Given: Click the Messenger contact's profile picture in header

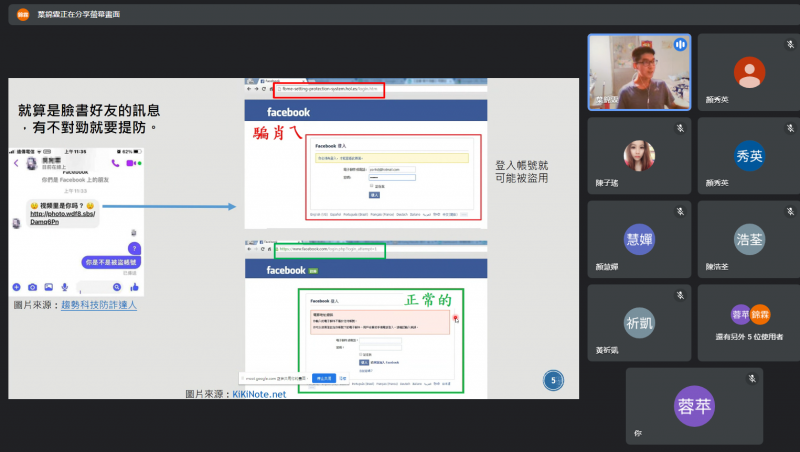Looking at the screenshot, I should coord(31,163).
